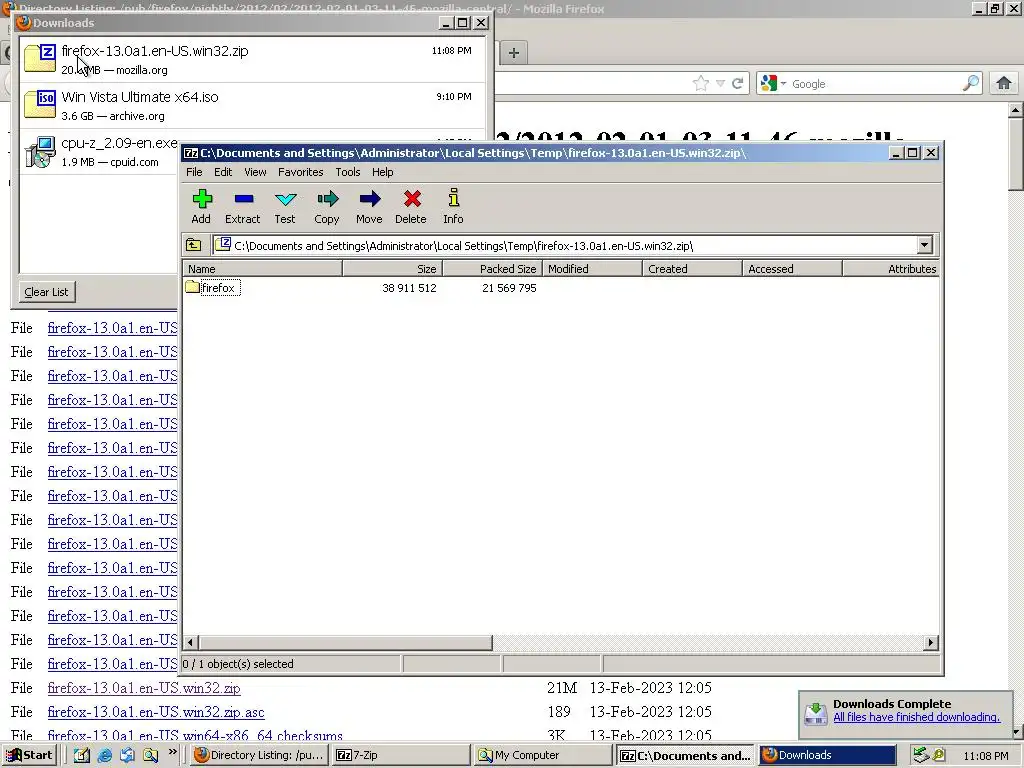Sort by Created column header
The width and height of the screenshot is (1024, 768).
point(692,268)
